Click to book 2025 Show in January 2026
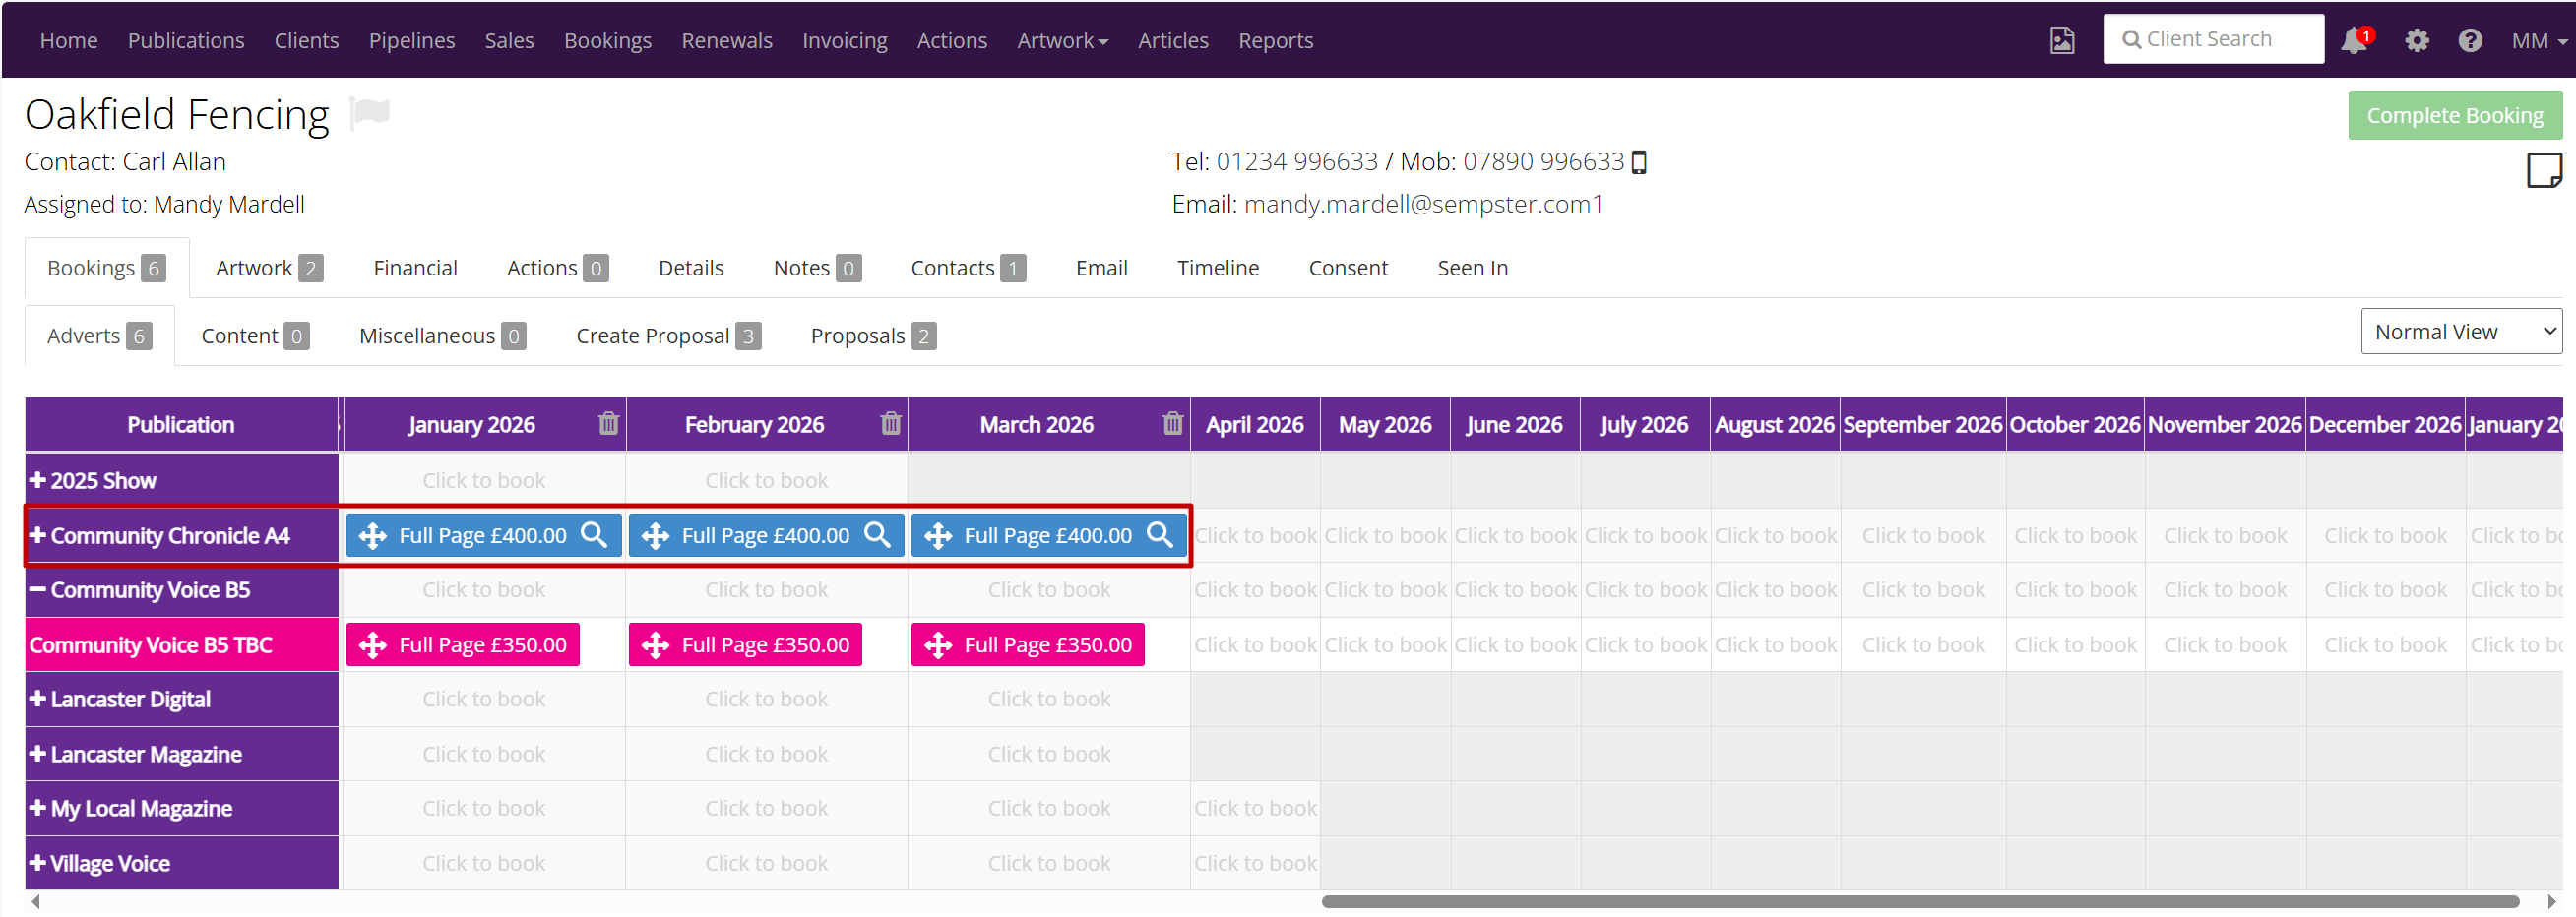Screen dimensions: 2576x917 pos(484,481)
